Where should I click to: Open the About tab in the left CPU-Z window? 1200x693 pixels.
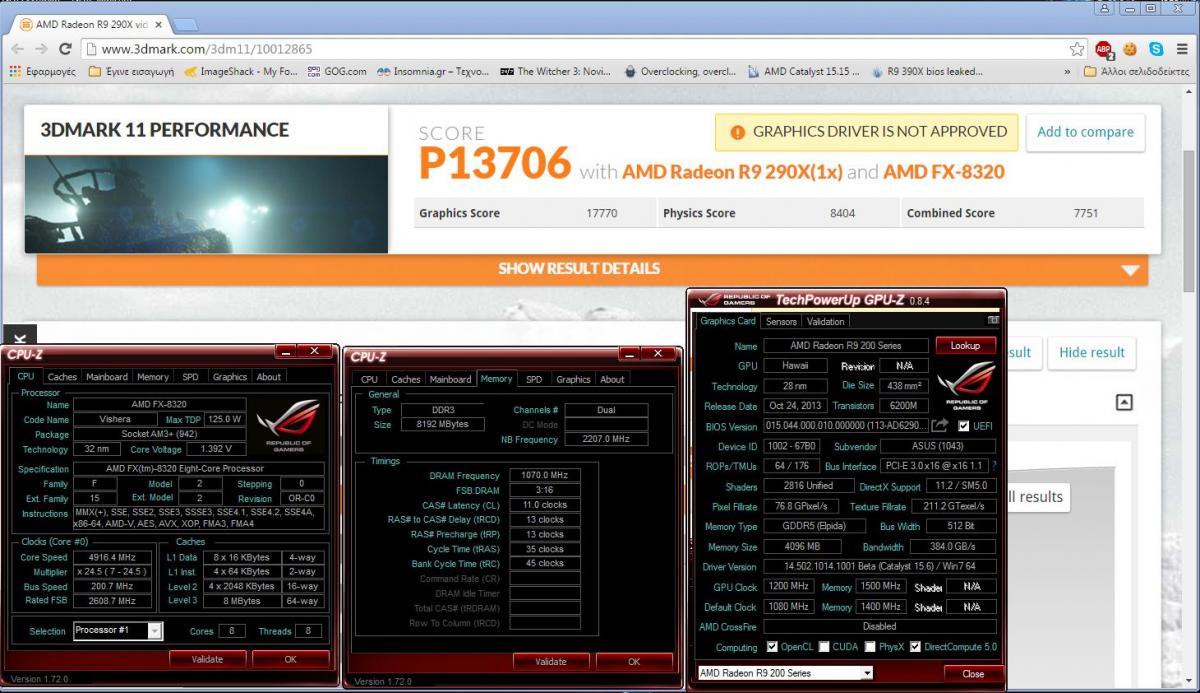[x=269, y=377]
